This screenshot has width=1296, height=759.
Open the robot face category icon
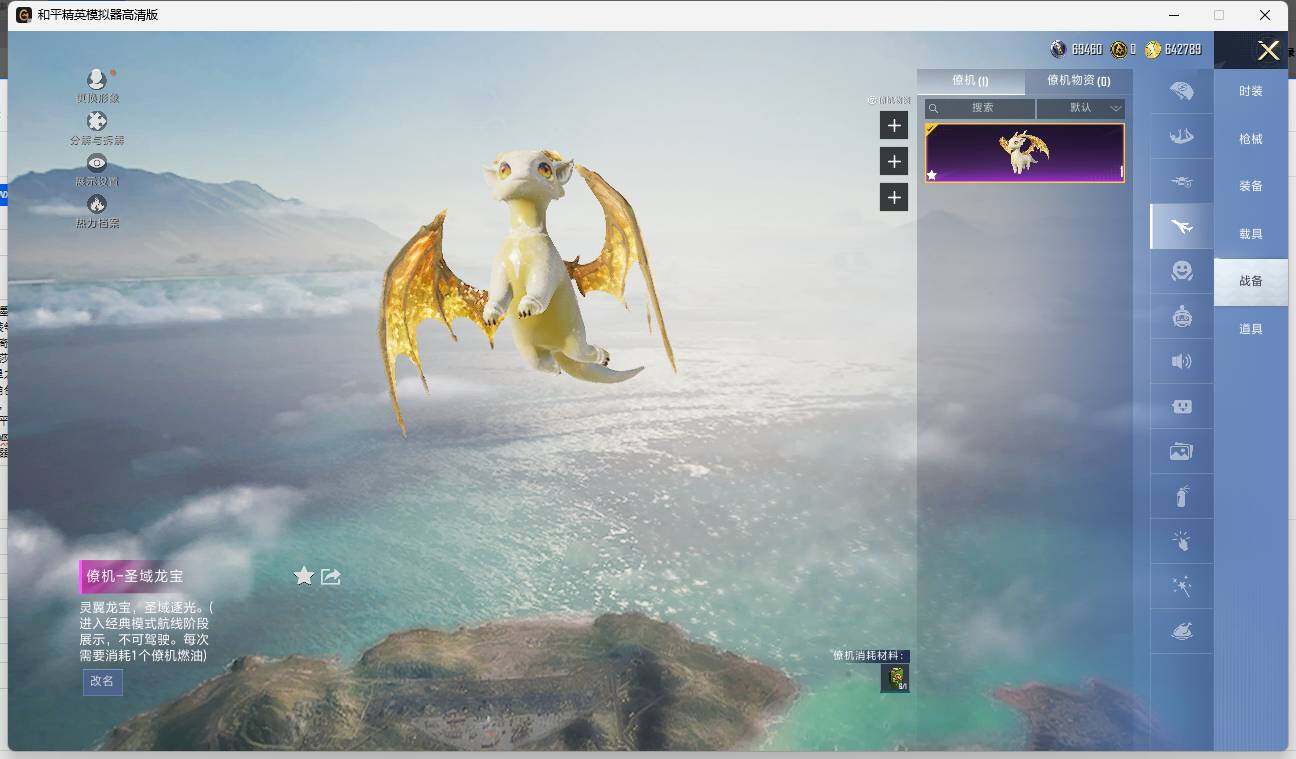pyautogui.click(x=1181, y=407)
